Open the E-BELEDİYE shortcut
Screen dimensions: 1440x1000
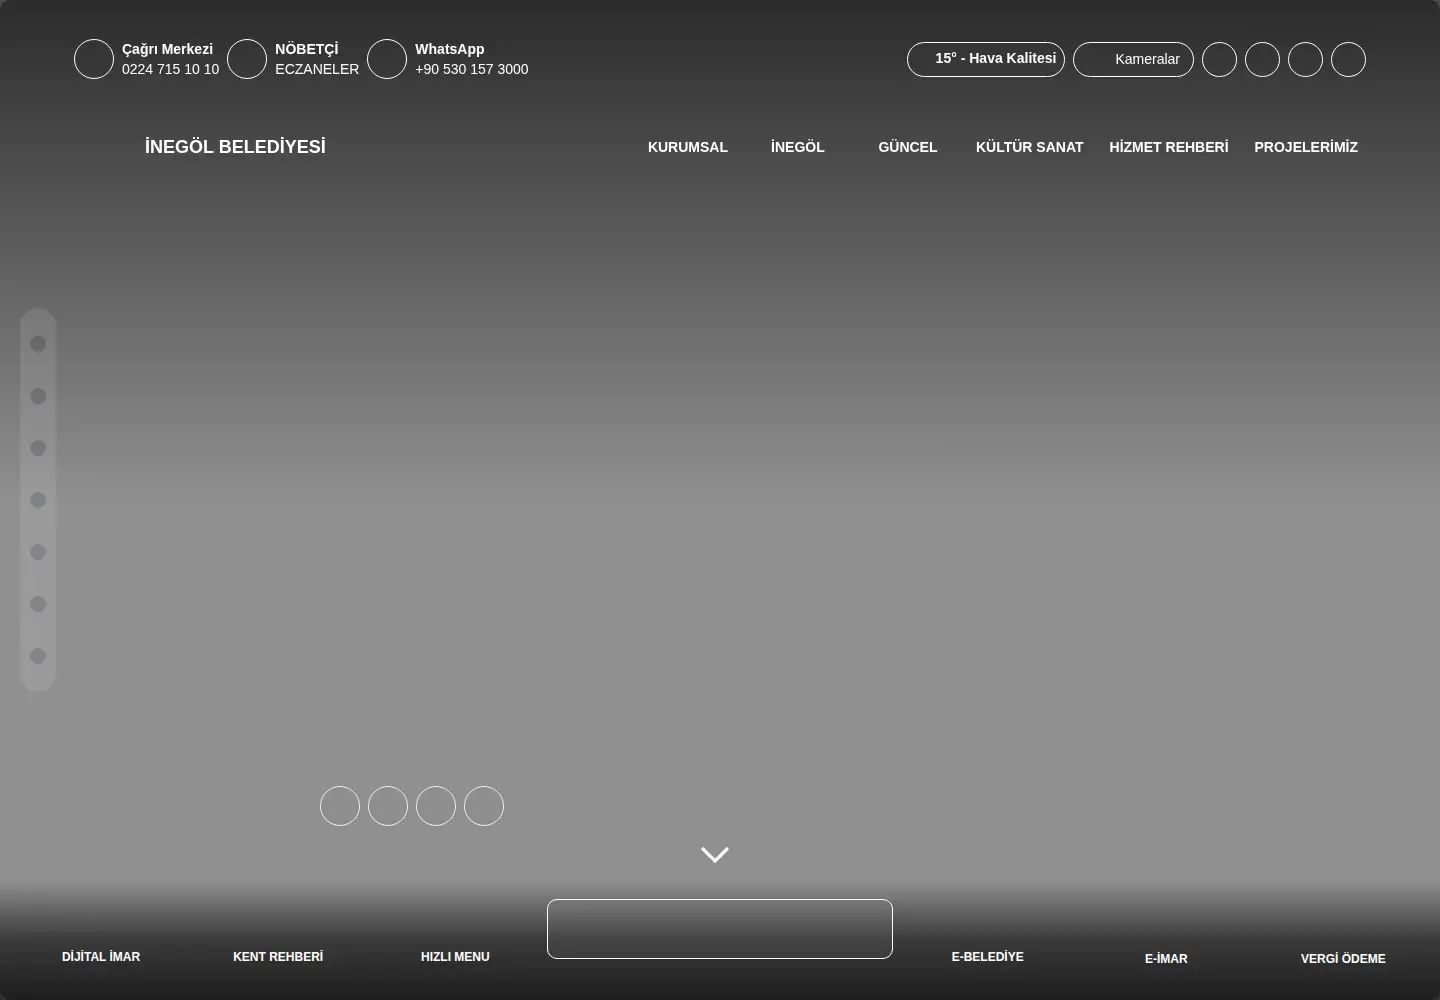click(x=988, y=957)
